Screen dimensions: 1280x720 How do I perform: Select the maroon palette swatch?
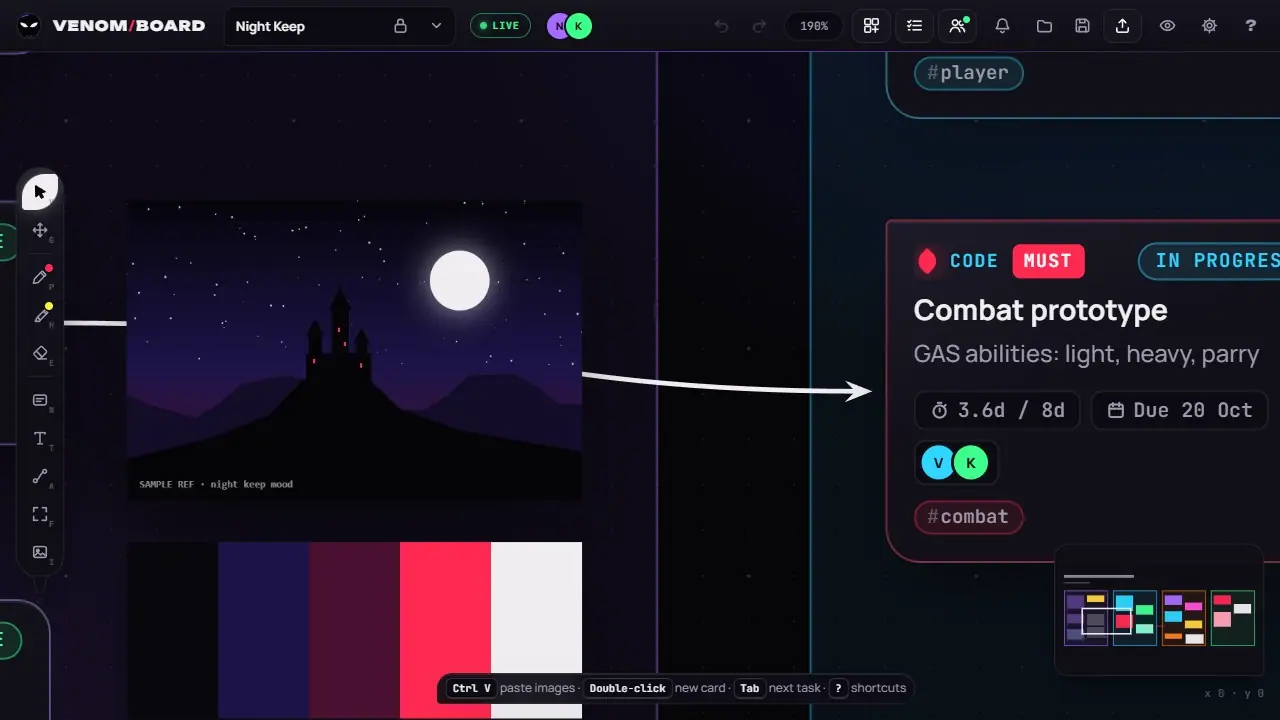(x=354, y=630)
